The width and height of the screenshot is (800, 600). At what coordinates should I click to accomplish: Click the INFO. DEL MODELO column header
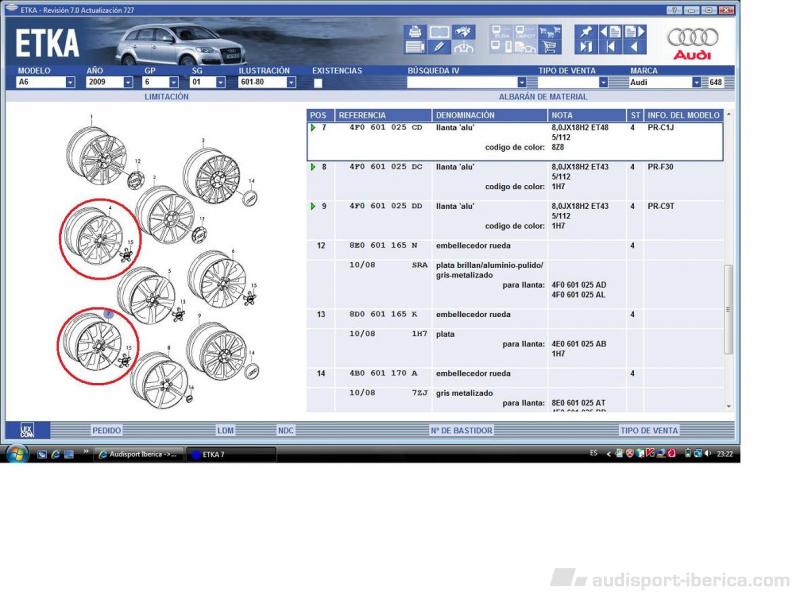[683, 115]
